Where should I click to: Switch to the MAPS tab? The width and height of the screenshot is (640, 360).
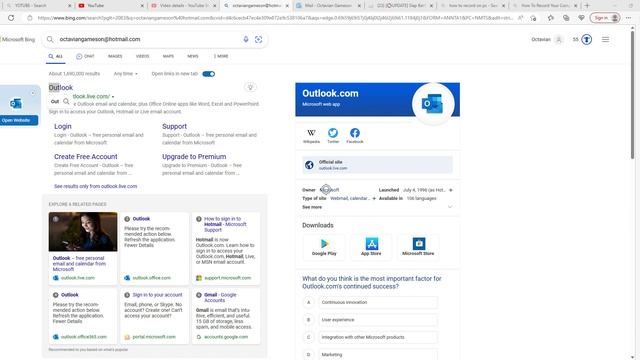point(168,56)
